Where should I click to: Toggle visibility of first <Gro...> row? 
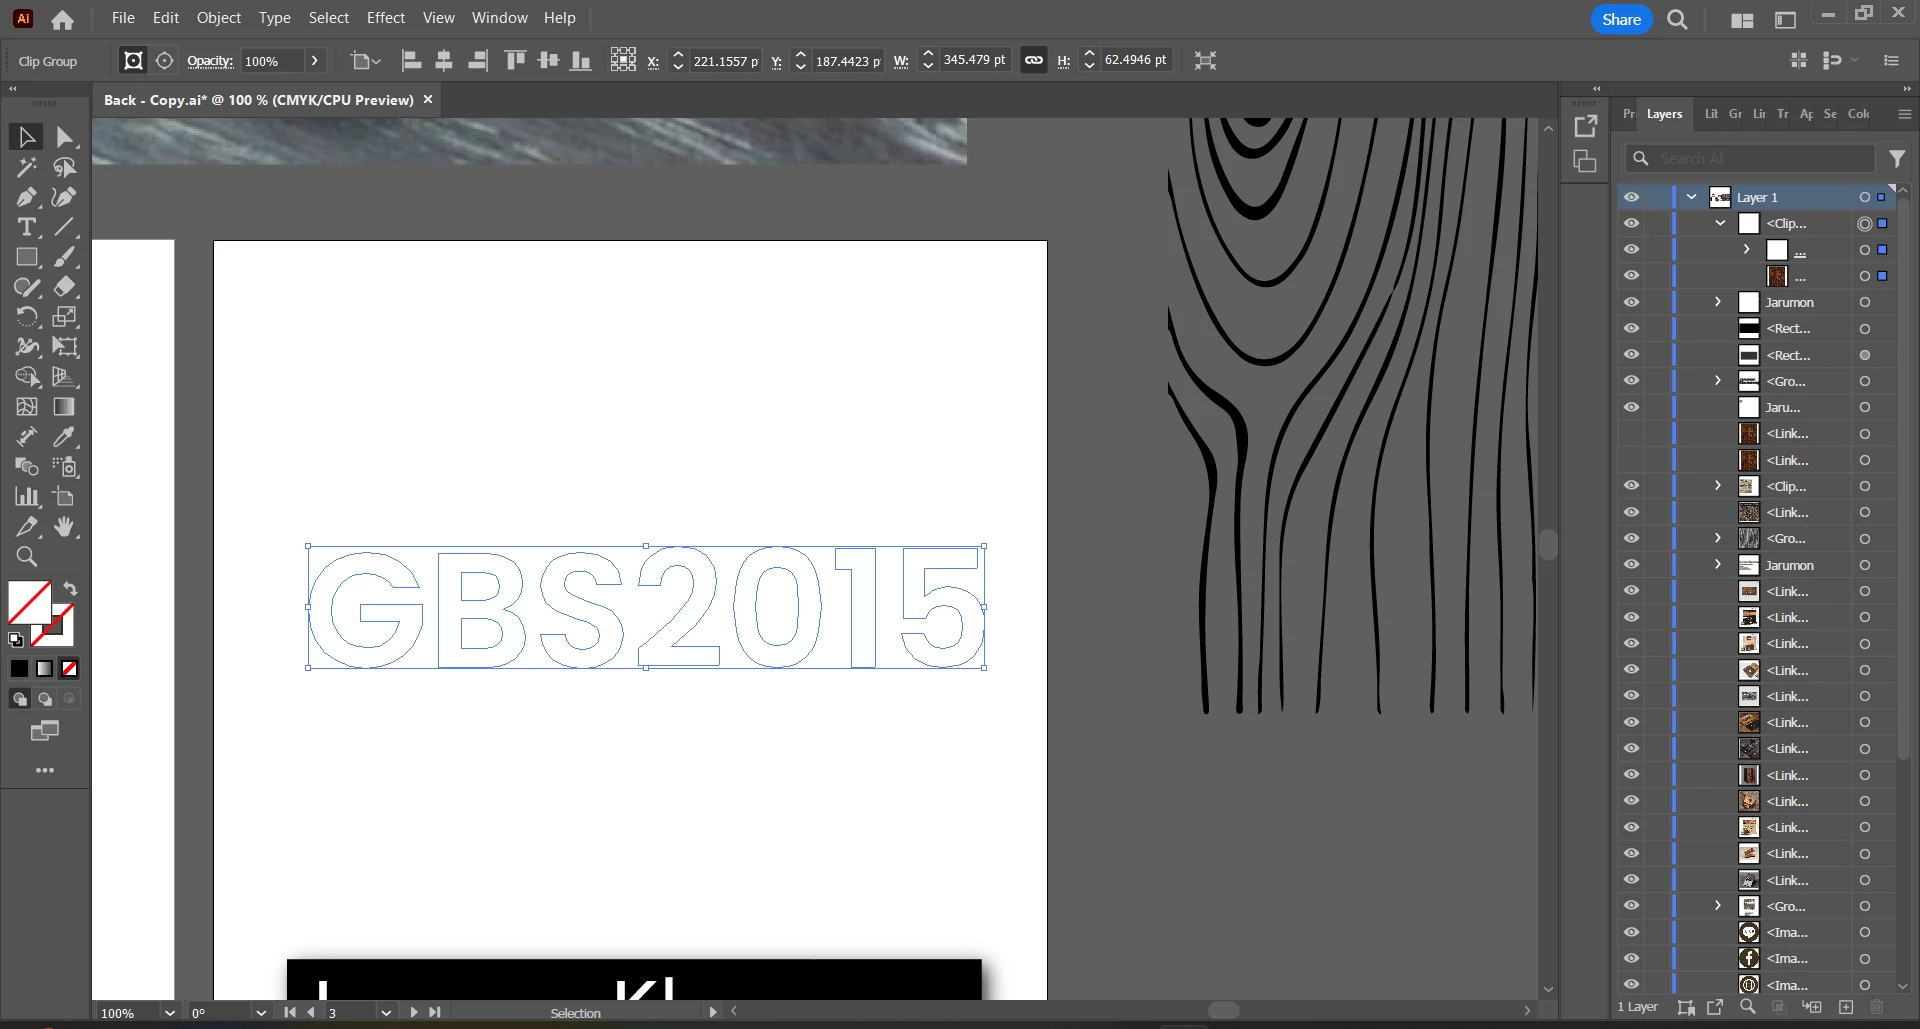point(1631,380)
